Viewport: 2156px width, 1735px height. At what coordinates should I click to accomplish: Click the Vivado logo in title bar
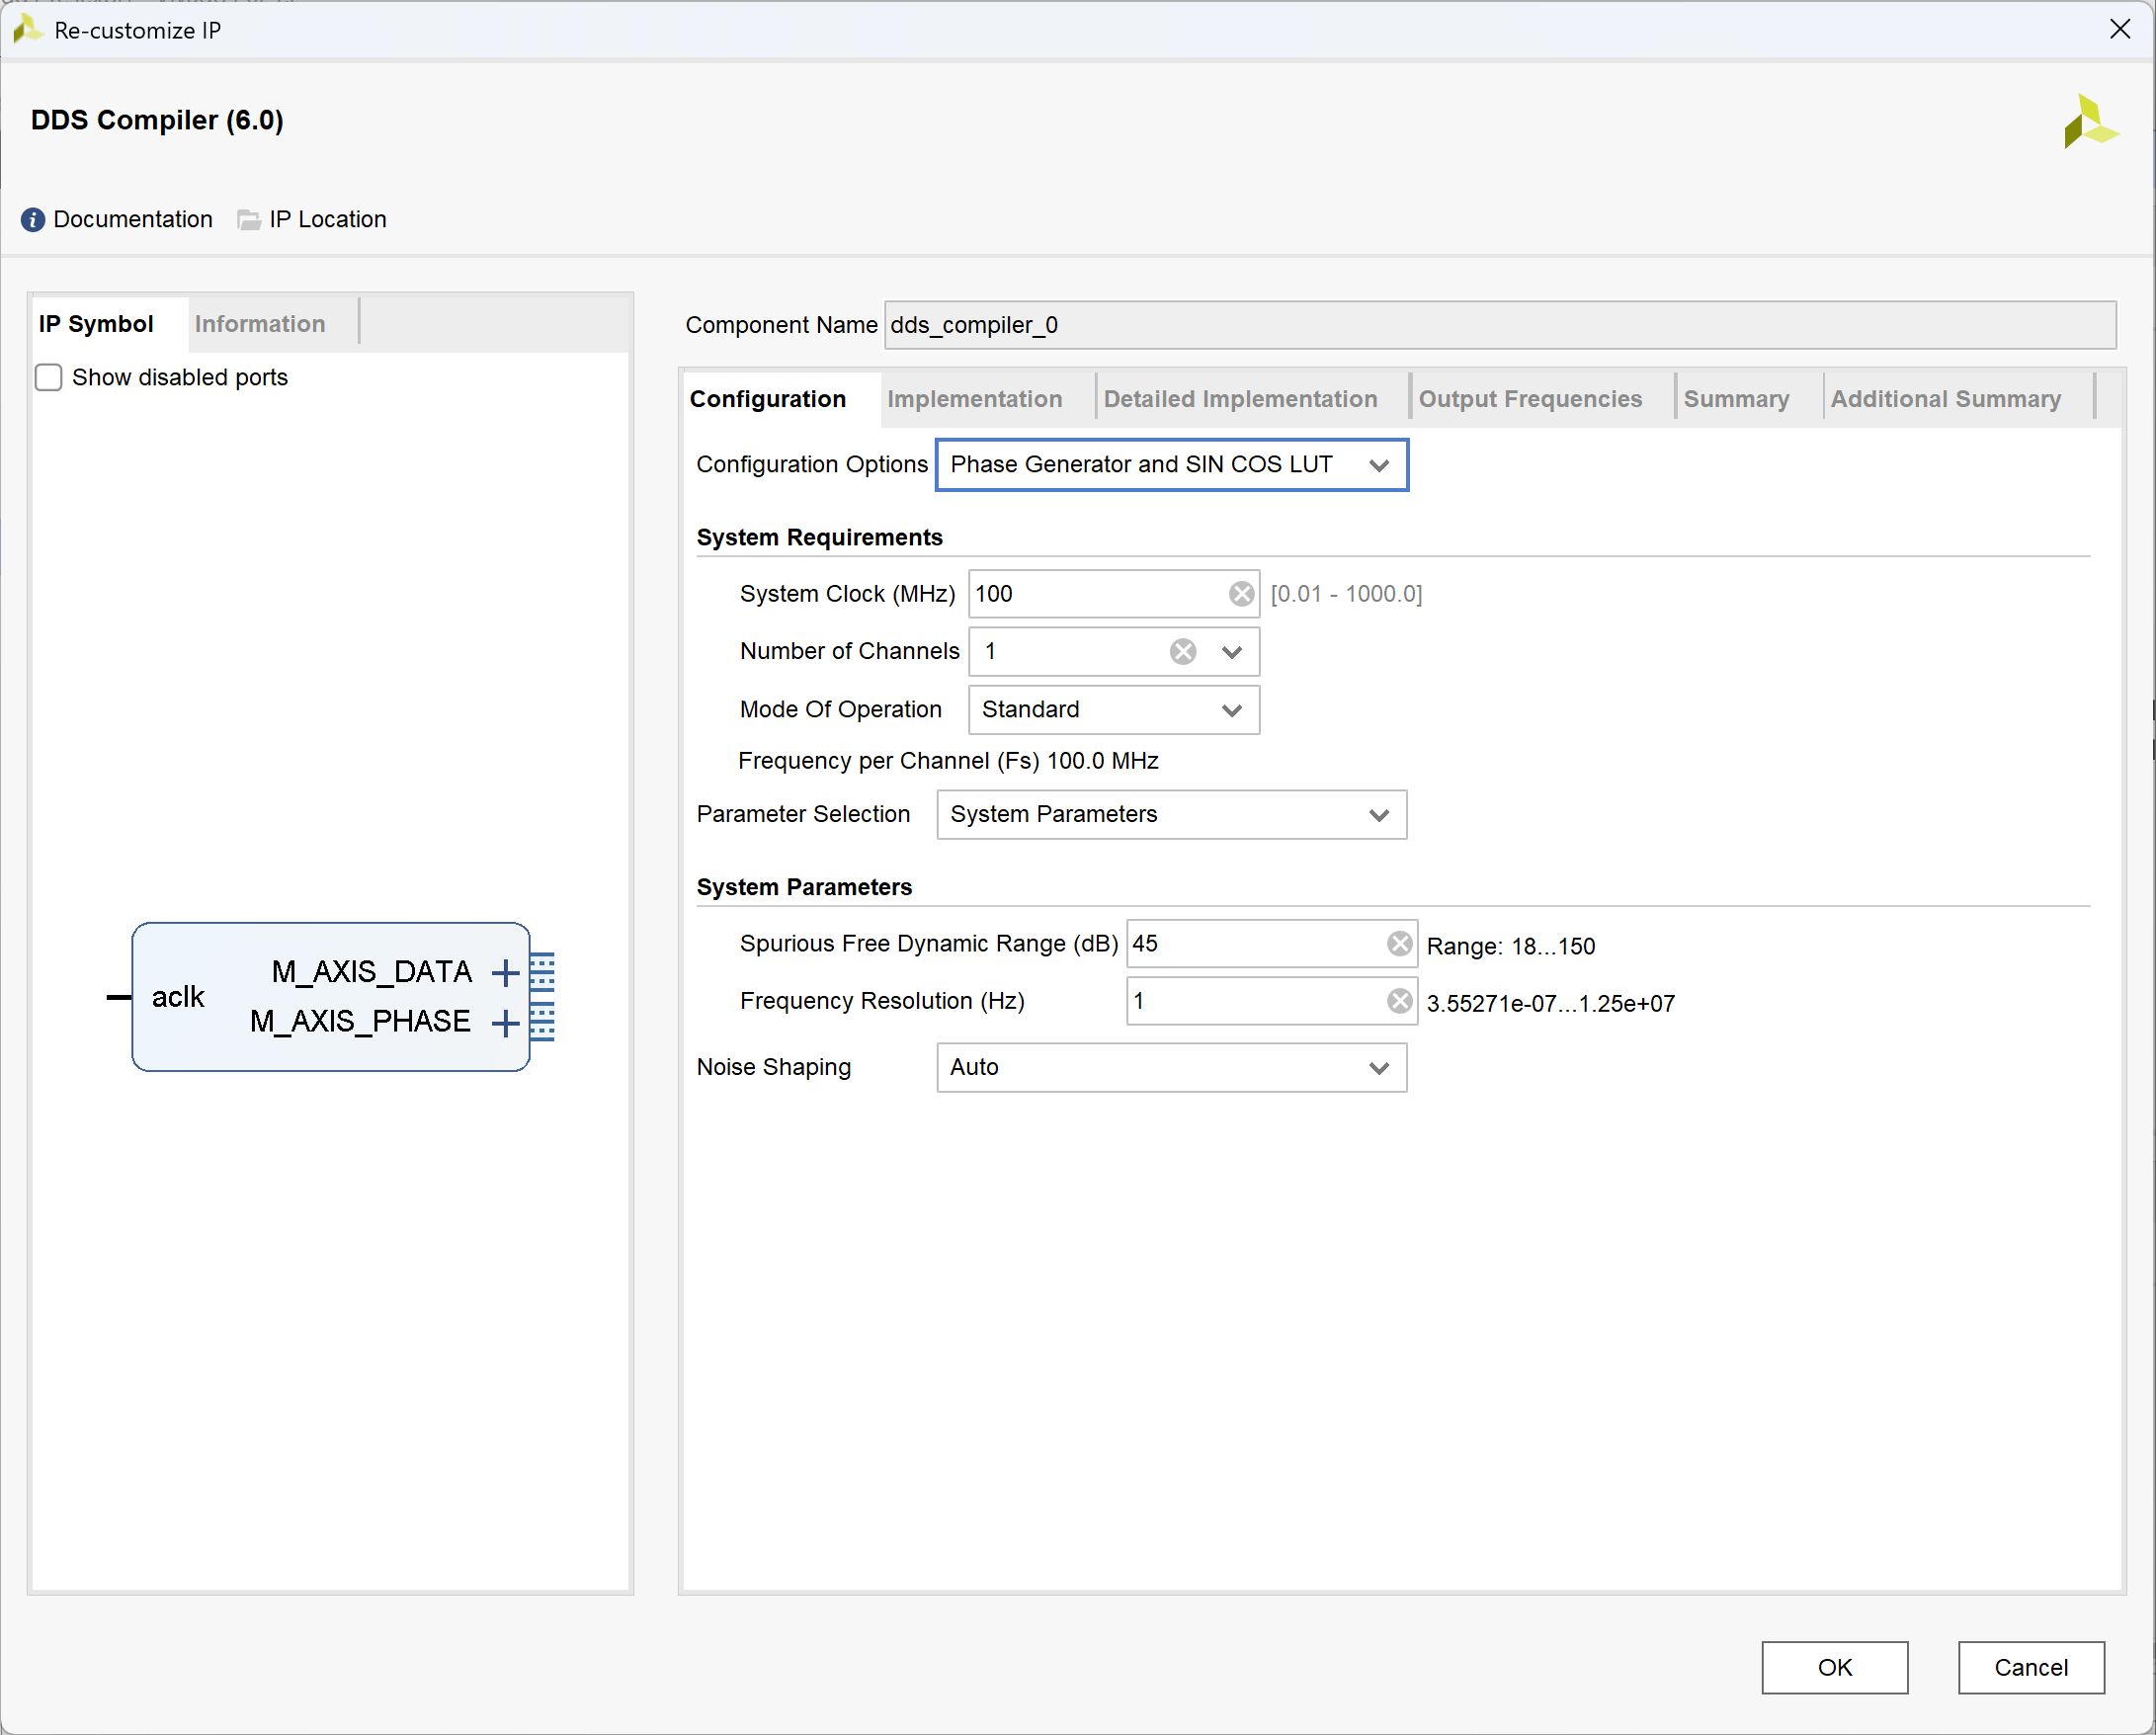tap(28, 30)
